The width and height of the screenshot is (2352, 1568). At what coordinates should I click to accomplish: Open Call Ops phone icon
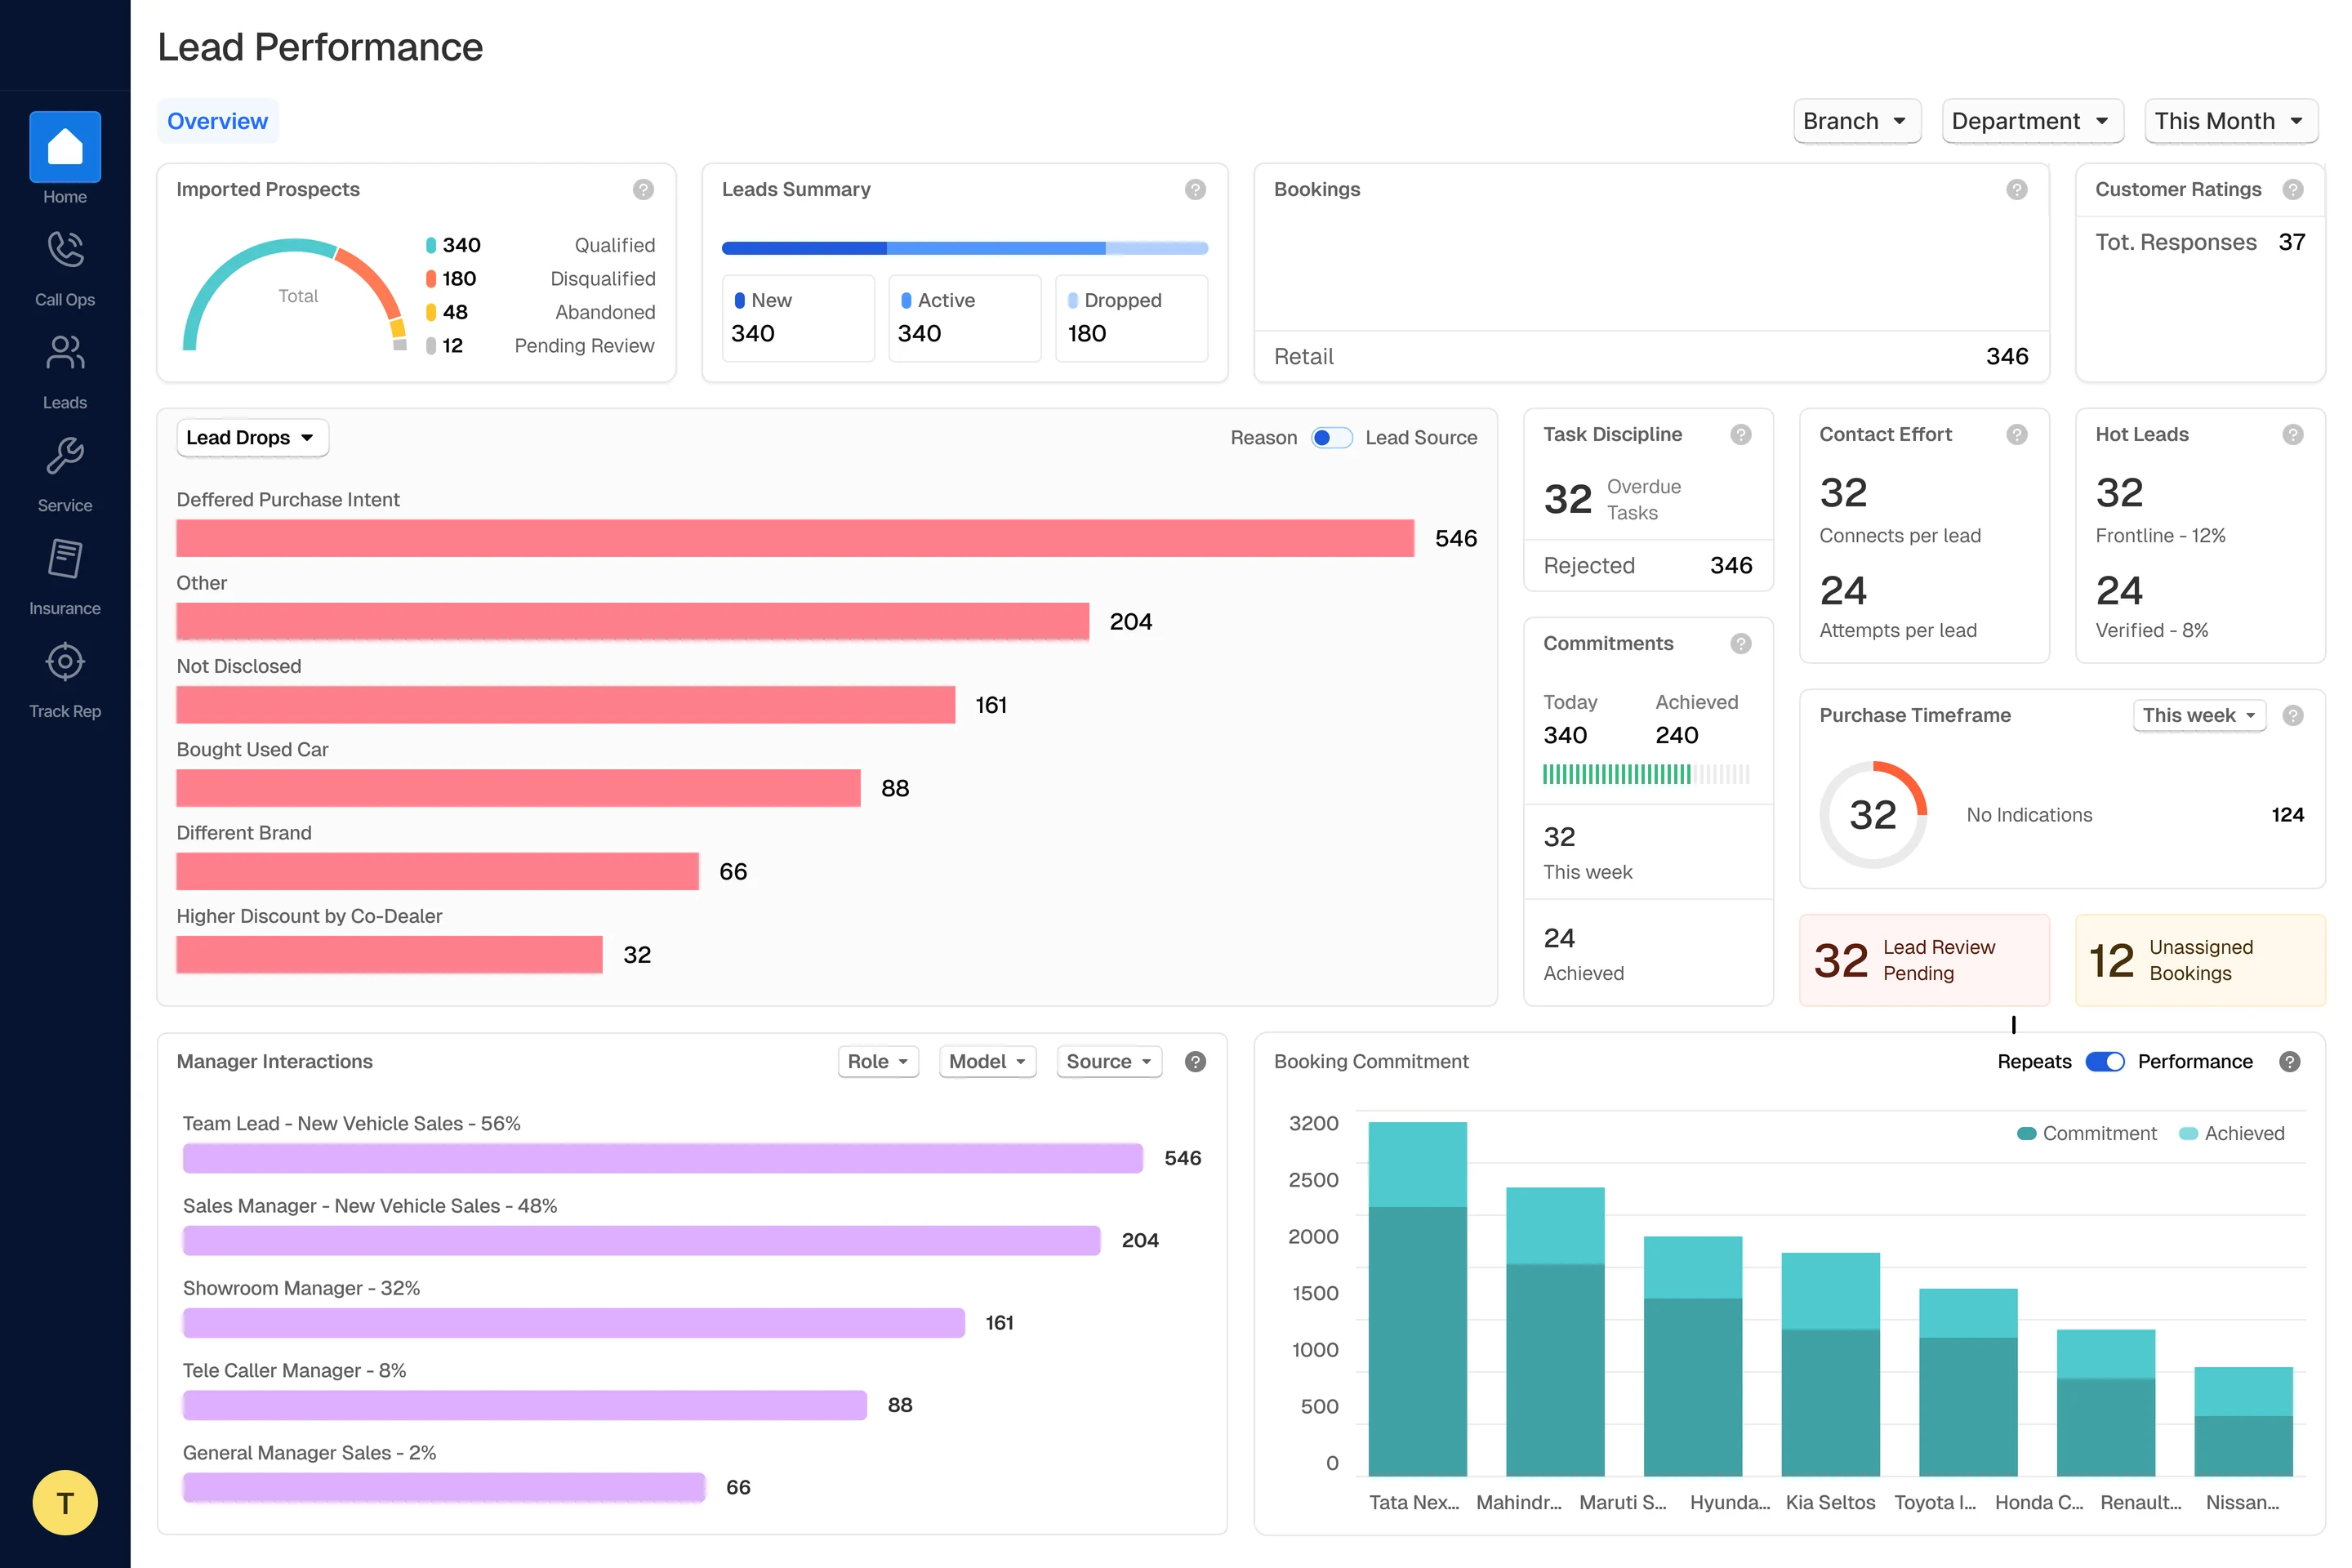coord(65,249)
